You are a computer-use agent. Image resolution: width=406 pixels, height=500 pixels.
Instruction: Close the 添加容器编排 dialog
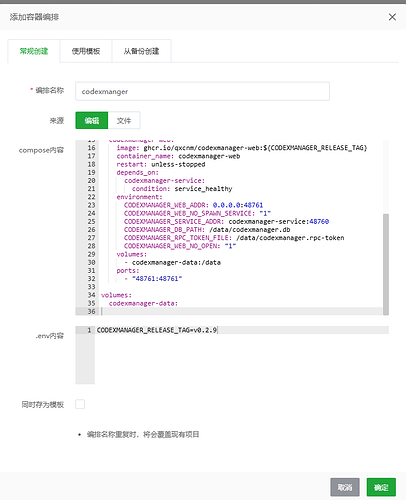coord(392,17)
